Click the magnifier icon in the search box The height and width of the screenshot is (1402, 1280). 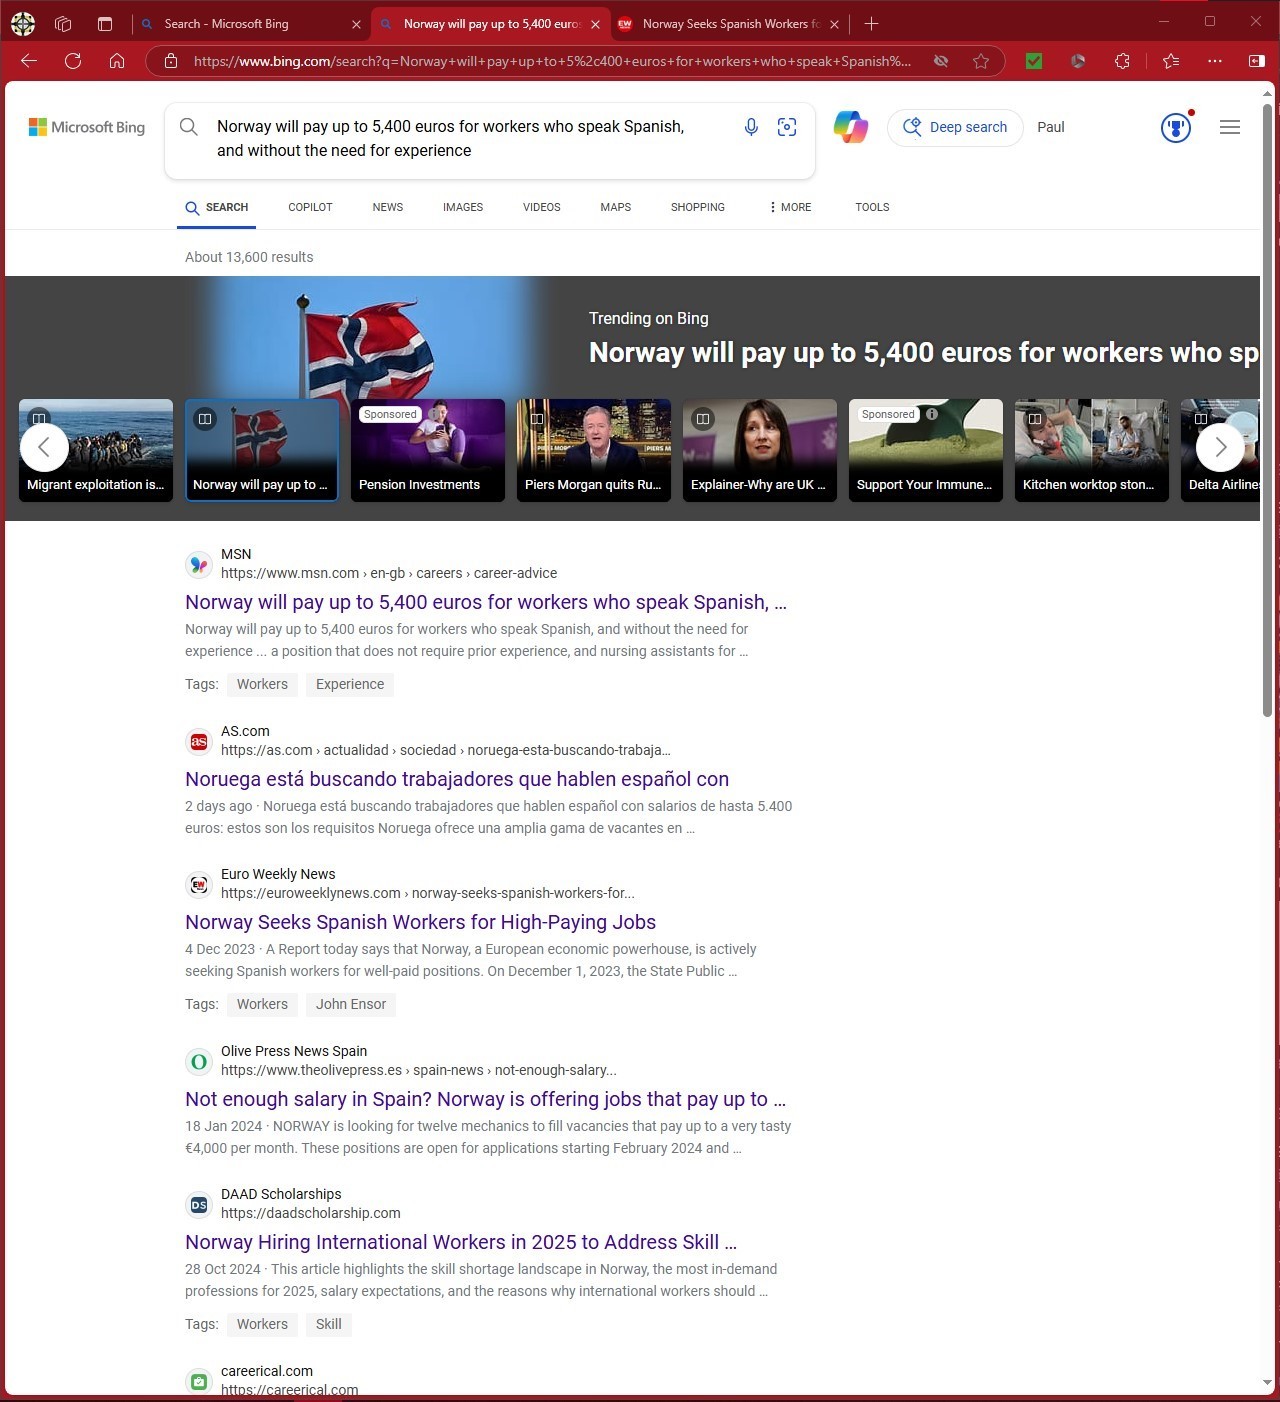point(188,127)
